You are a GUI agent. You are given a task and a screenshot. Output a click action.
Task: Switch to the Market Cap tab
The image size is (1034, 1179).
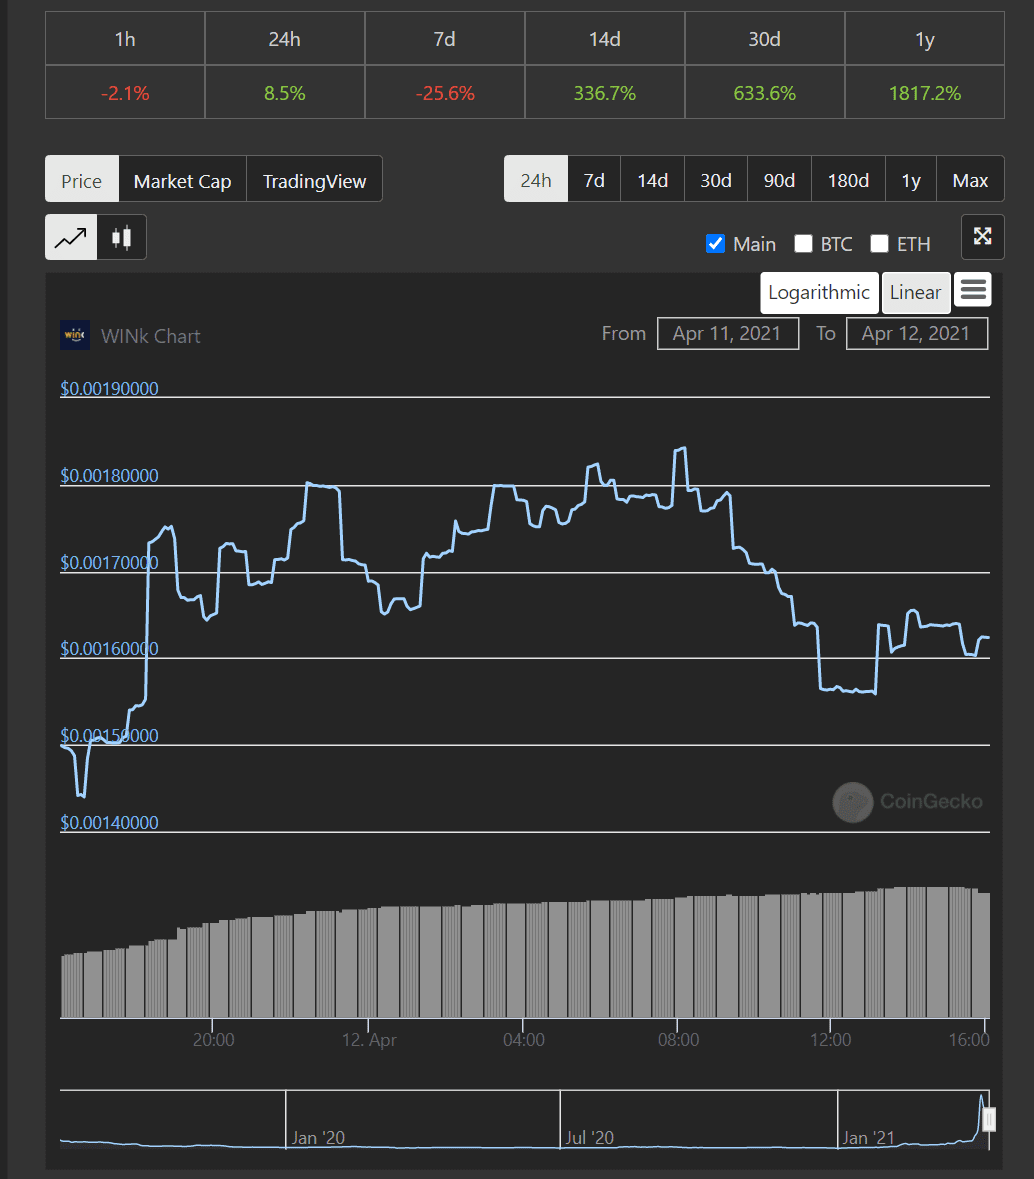(182, 180)
